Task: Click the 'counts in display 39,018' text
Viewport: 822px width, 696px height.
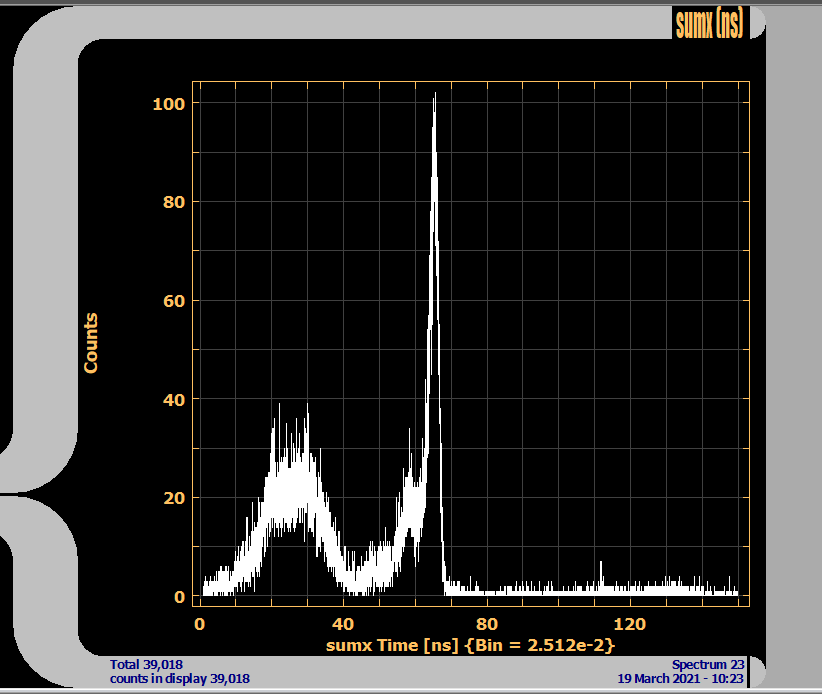Action: [179, 679]
